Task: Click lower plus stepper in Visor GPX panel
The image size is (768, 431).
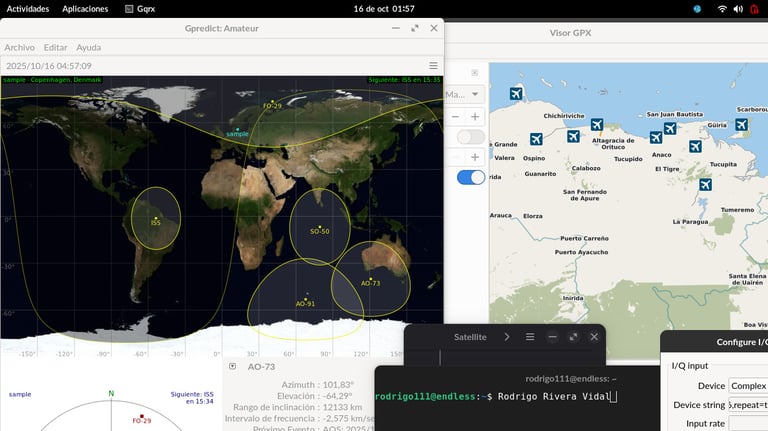Action: [x=475, y=157]
